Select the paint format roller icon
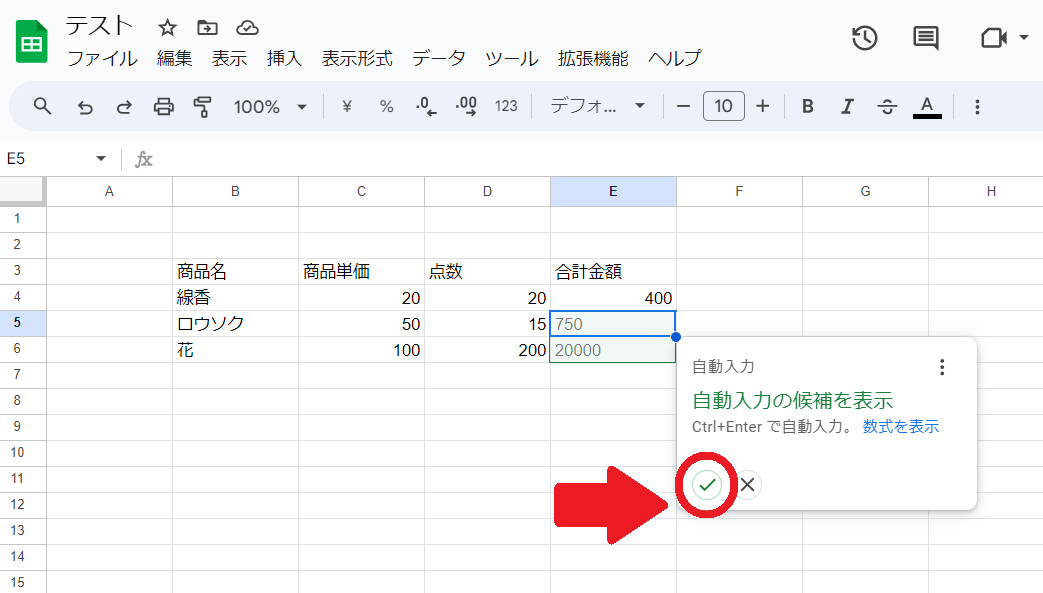Viewport: 1043px width, 593px height. pos(203,106)
